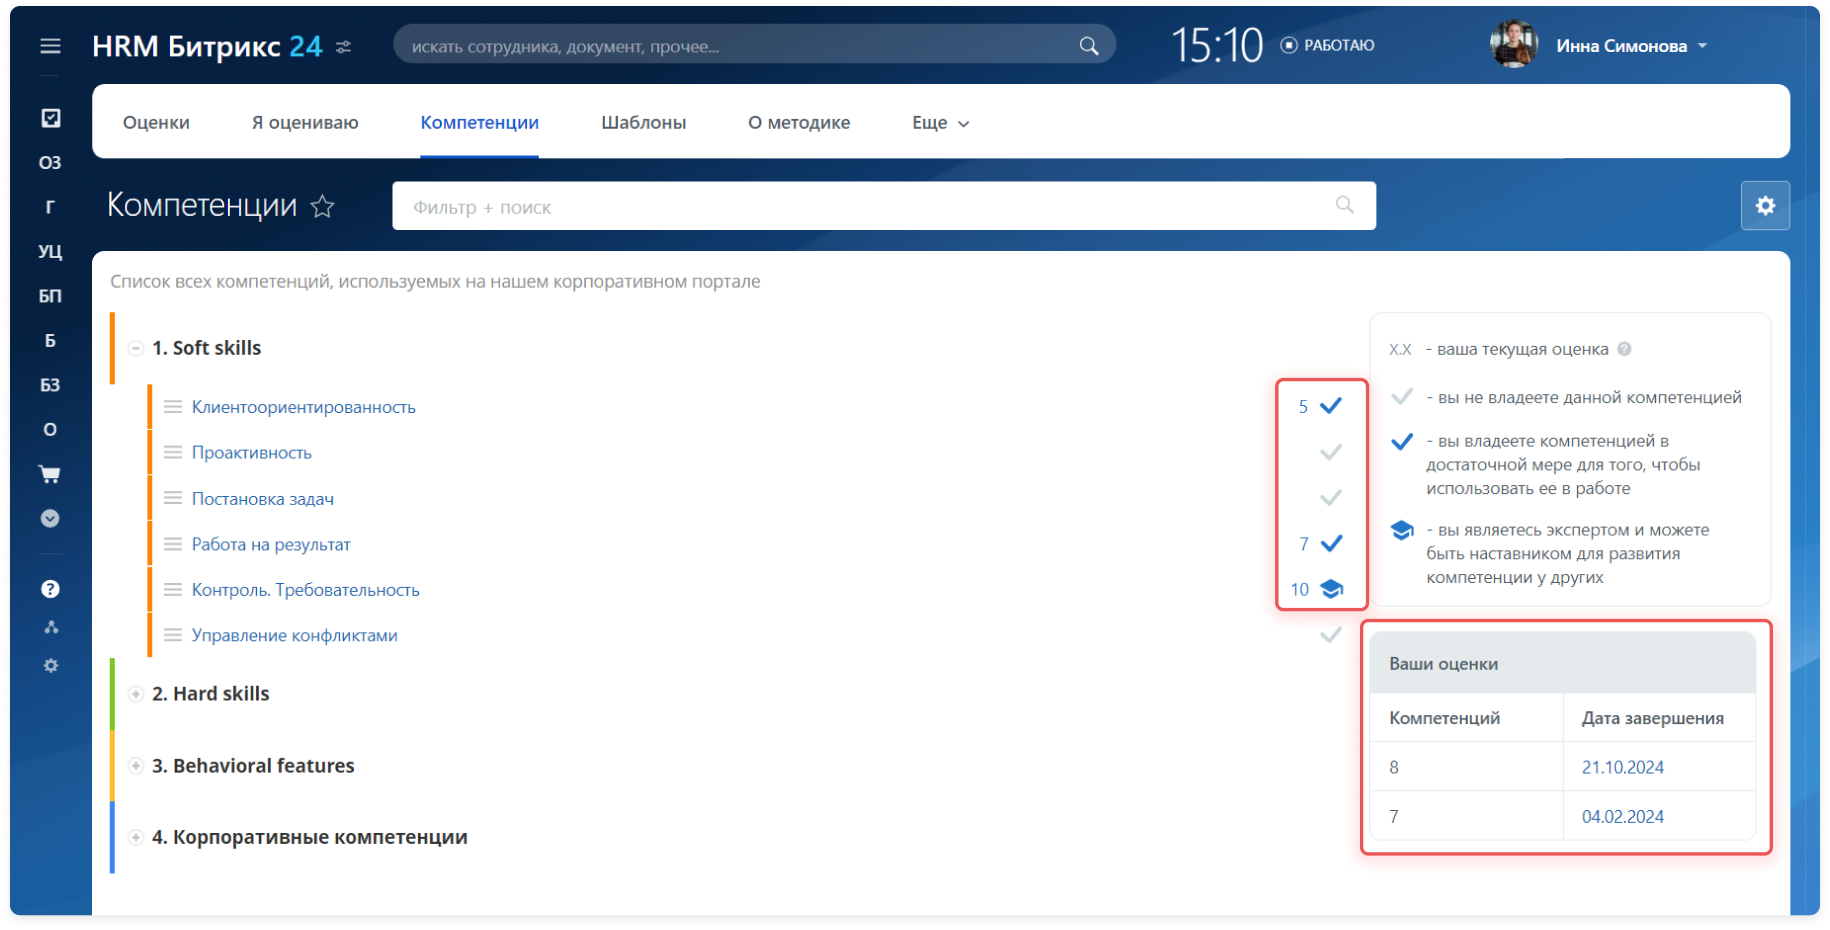Click the info question mark beside текущая оценка
Screen dimensions: 1830x930
pyautogui.click(x=1624, y=349)
